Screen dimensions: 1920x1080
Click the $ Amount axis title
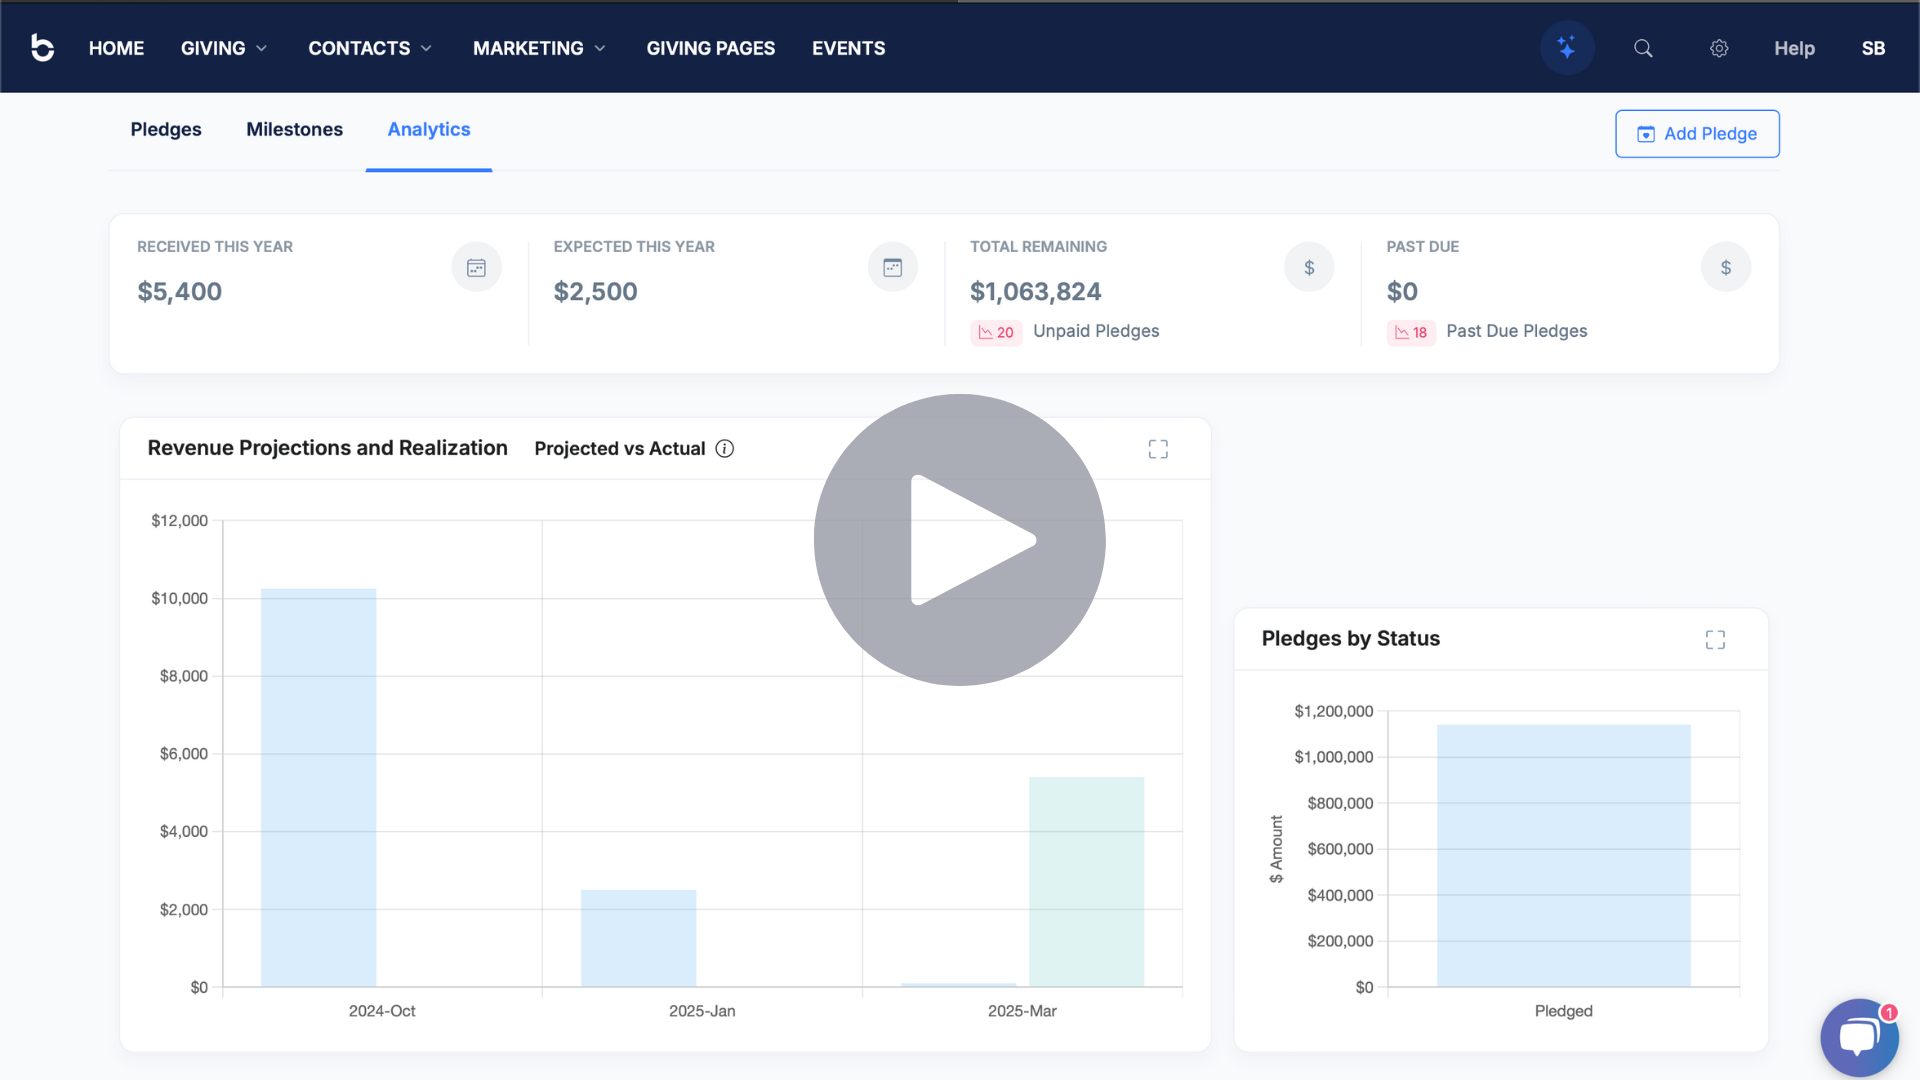tap(1276, 849)
